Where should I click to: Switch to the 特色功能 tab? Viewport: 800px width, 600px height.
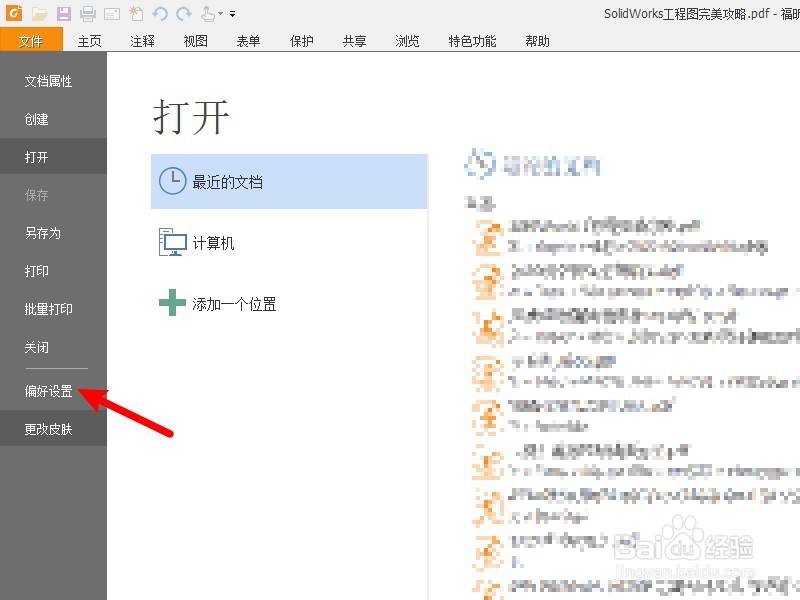(x=472, y=41)
